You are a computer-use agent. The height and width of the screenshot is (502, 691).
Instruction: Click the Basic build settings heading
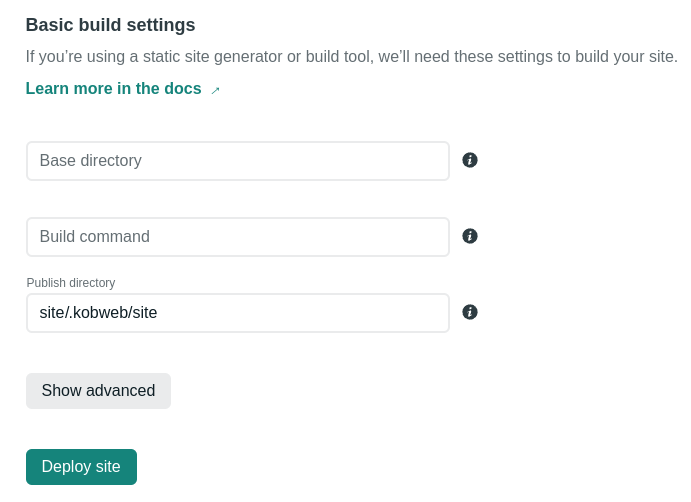click(110, 25)
